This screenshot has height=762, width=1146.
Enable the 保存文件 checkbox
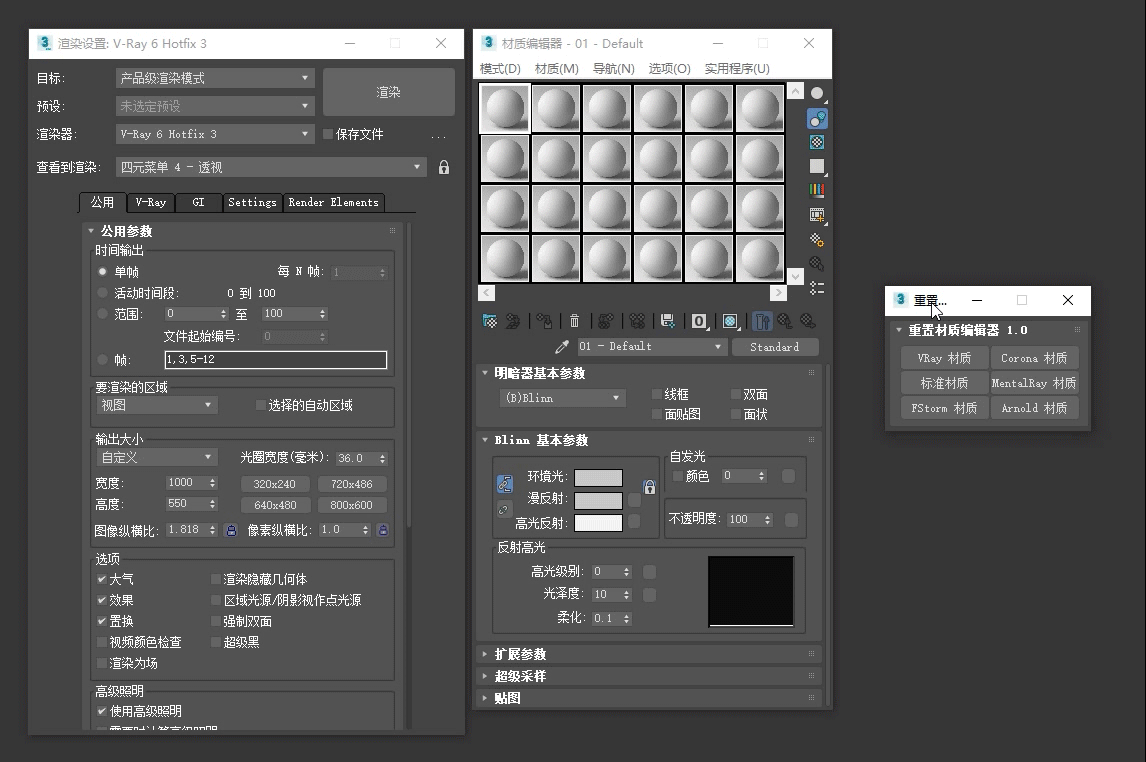pyautogui.click(x=328, y=134)
